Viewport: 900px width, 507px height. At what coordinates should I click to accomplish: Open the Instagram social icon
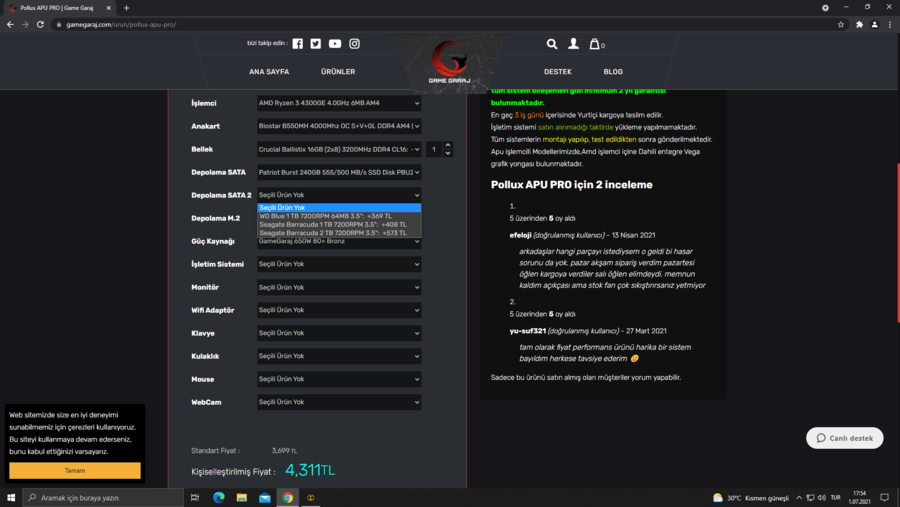coord(354,44)
